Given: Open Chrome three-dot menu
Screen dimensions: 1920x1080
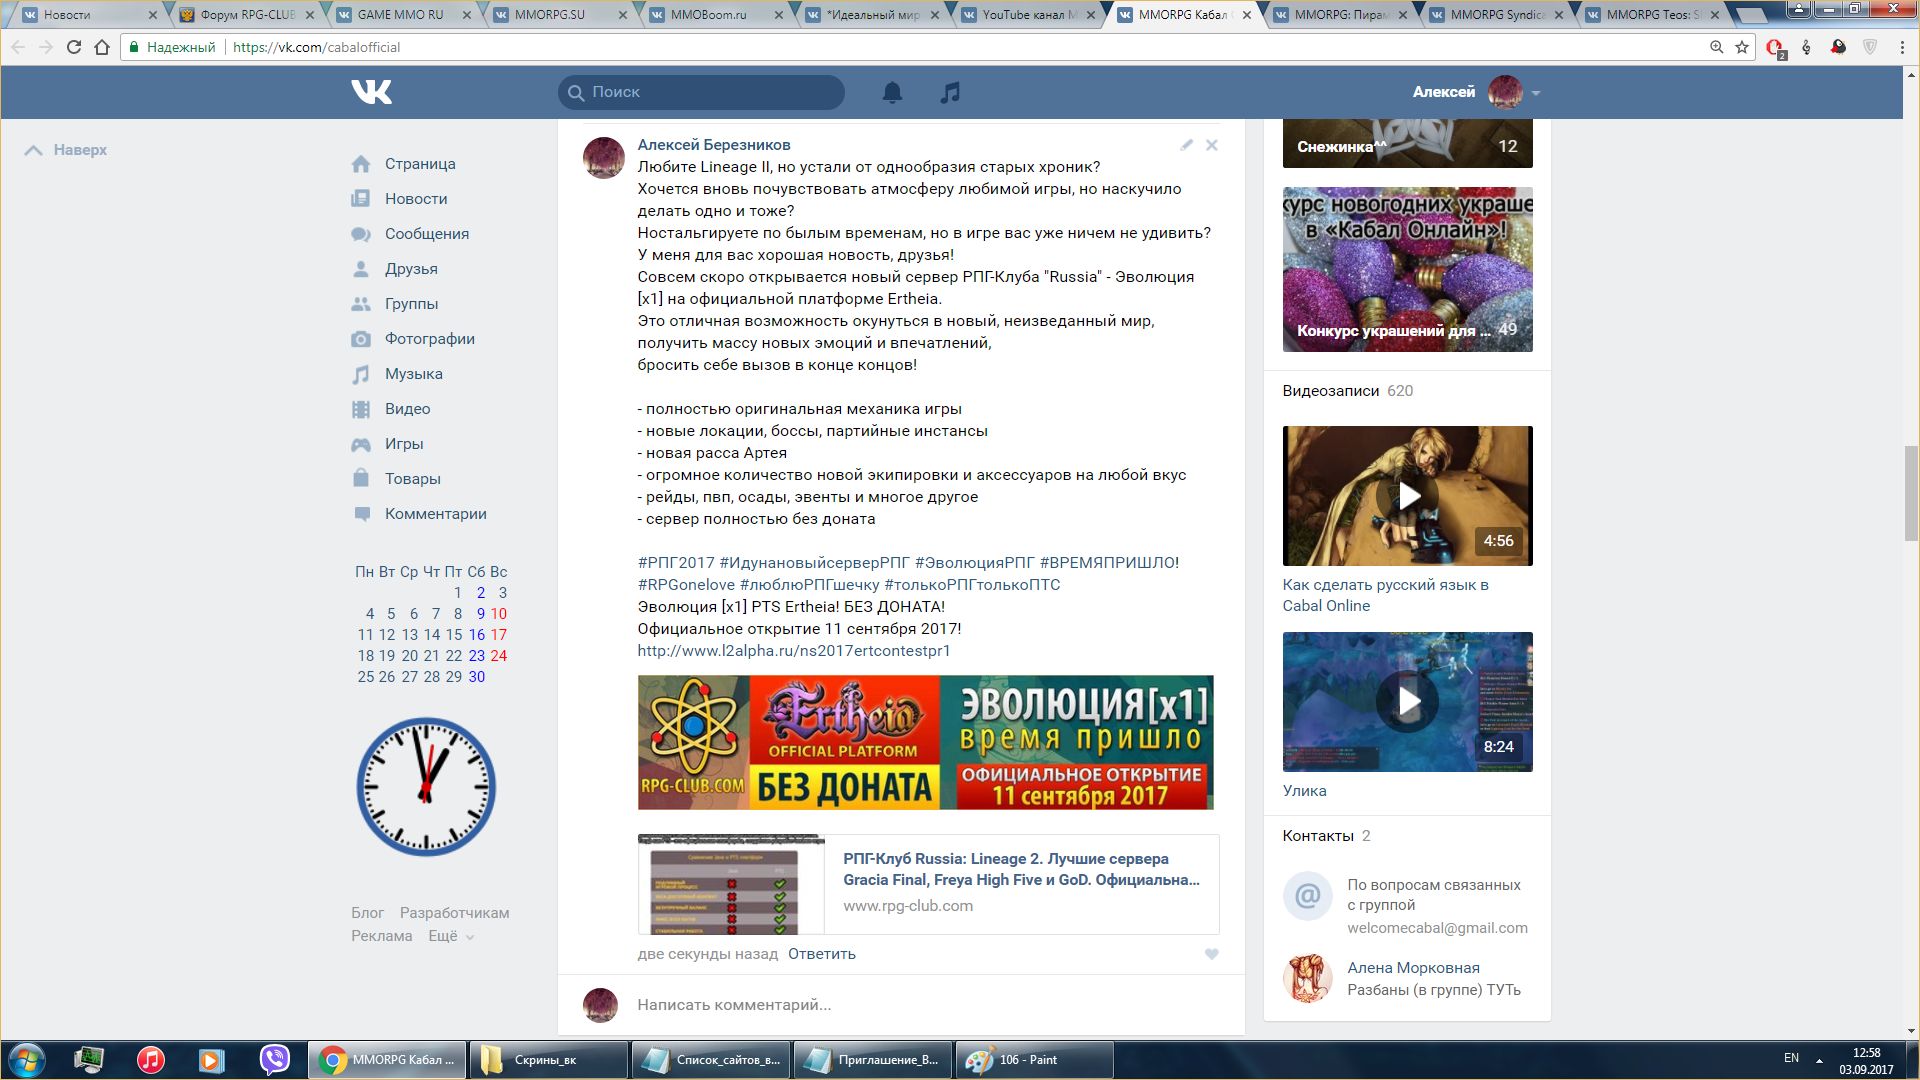Looking at the screenshot, I should [1902, 47].
